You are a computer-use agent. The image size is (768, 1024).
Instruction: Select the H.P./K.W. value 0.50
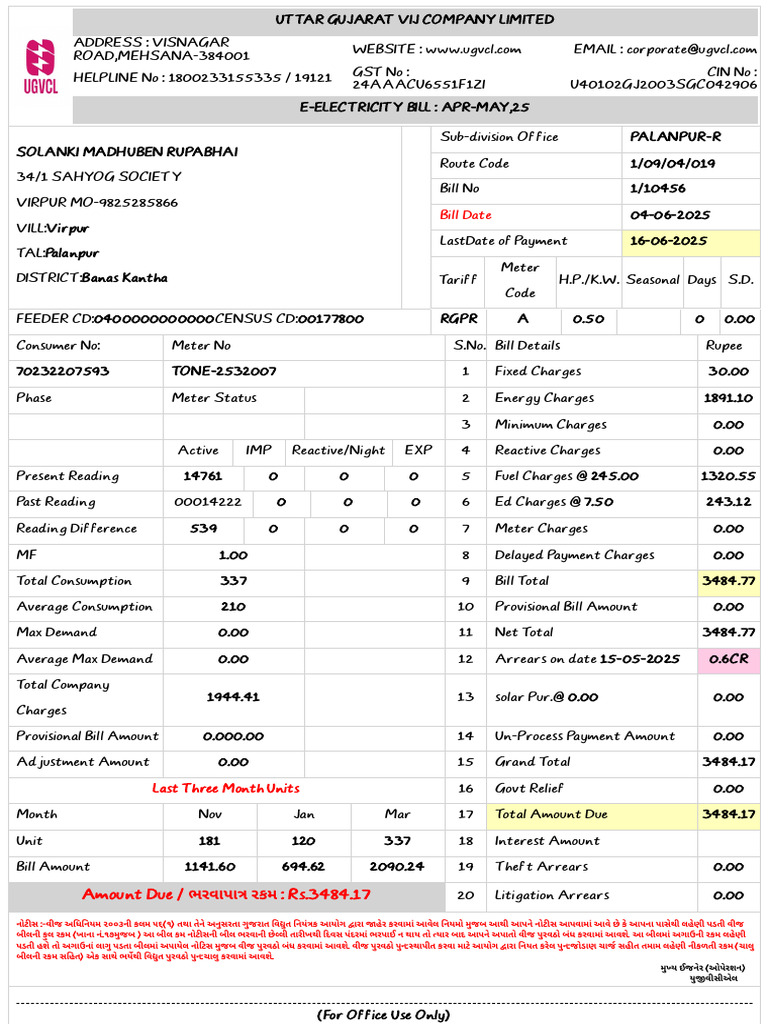[x=588, y=319]
